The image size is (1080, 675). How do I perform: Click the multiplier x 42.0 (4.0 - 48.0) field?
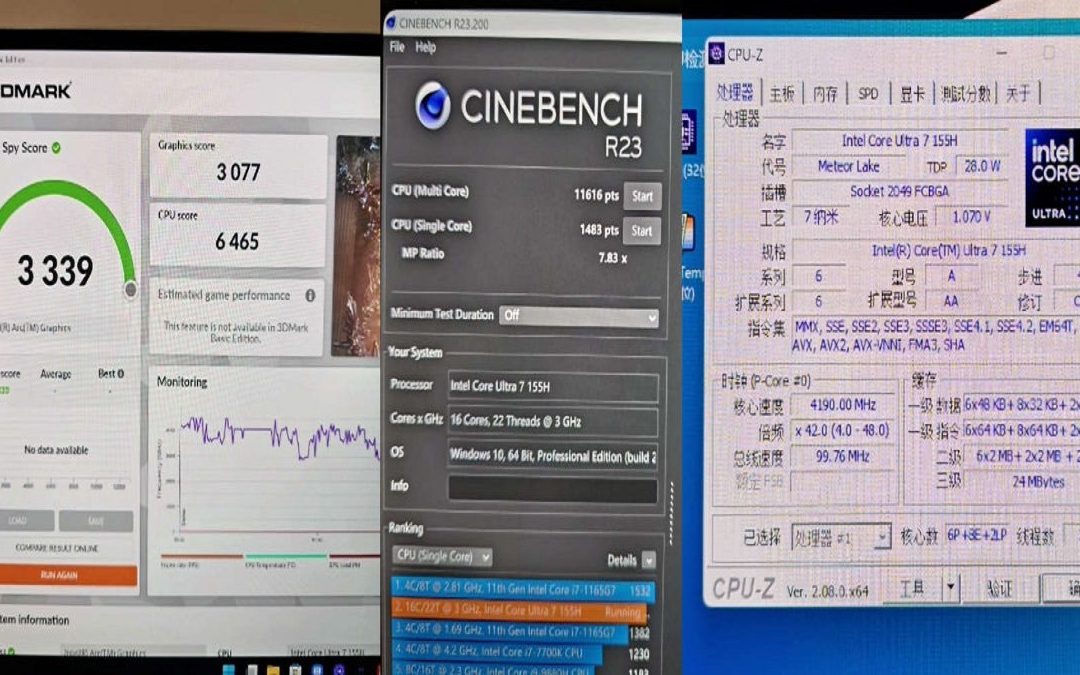tap(842, 431)
